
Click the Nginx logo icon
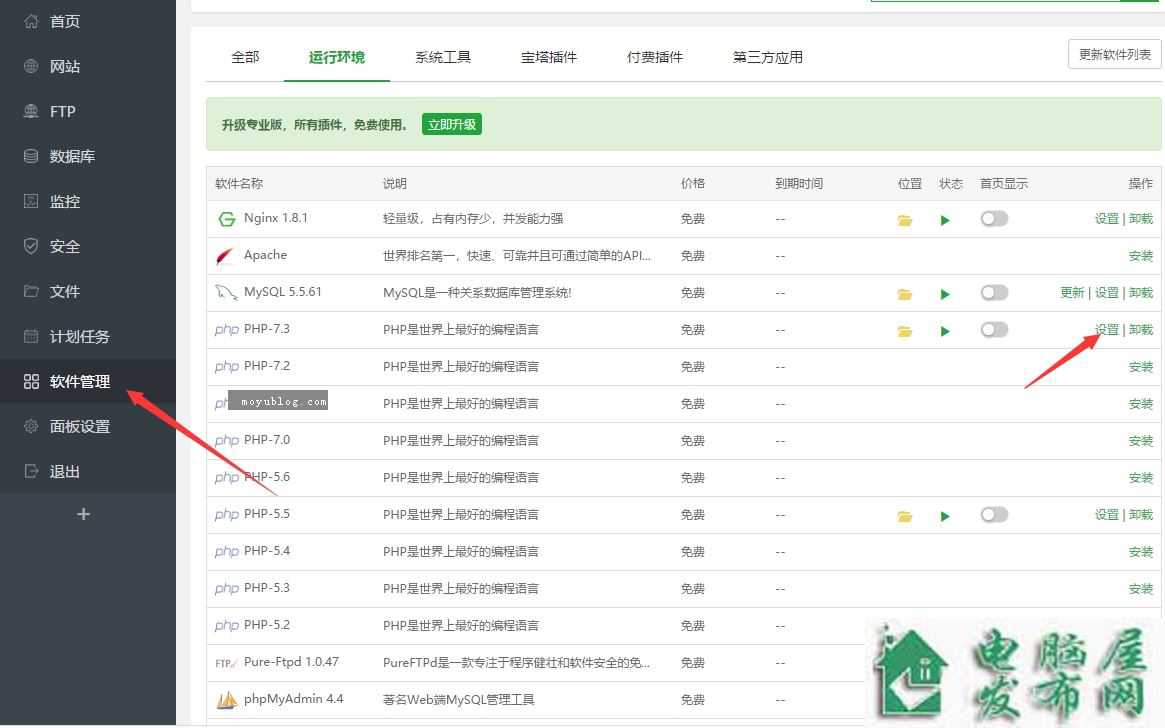click(226, 219)
